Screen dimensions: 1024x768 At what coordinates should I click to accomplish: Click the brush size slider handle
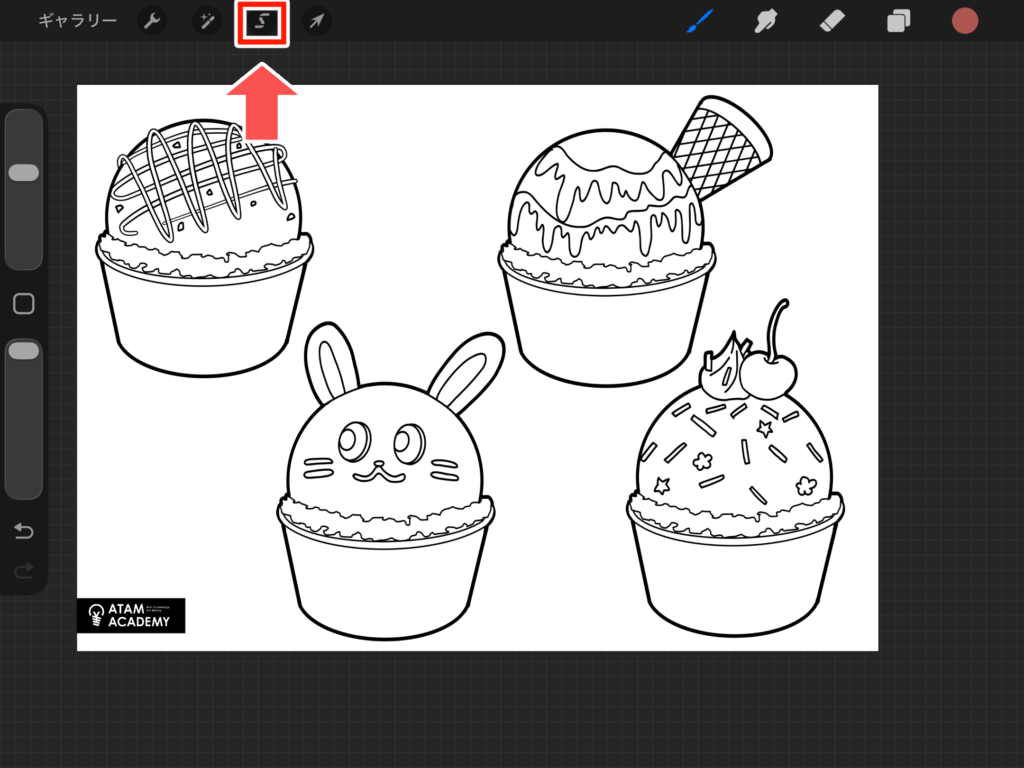pos(24,173)
